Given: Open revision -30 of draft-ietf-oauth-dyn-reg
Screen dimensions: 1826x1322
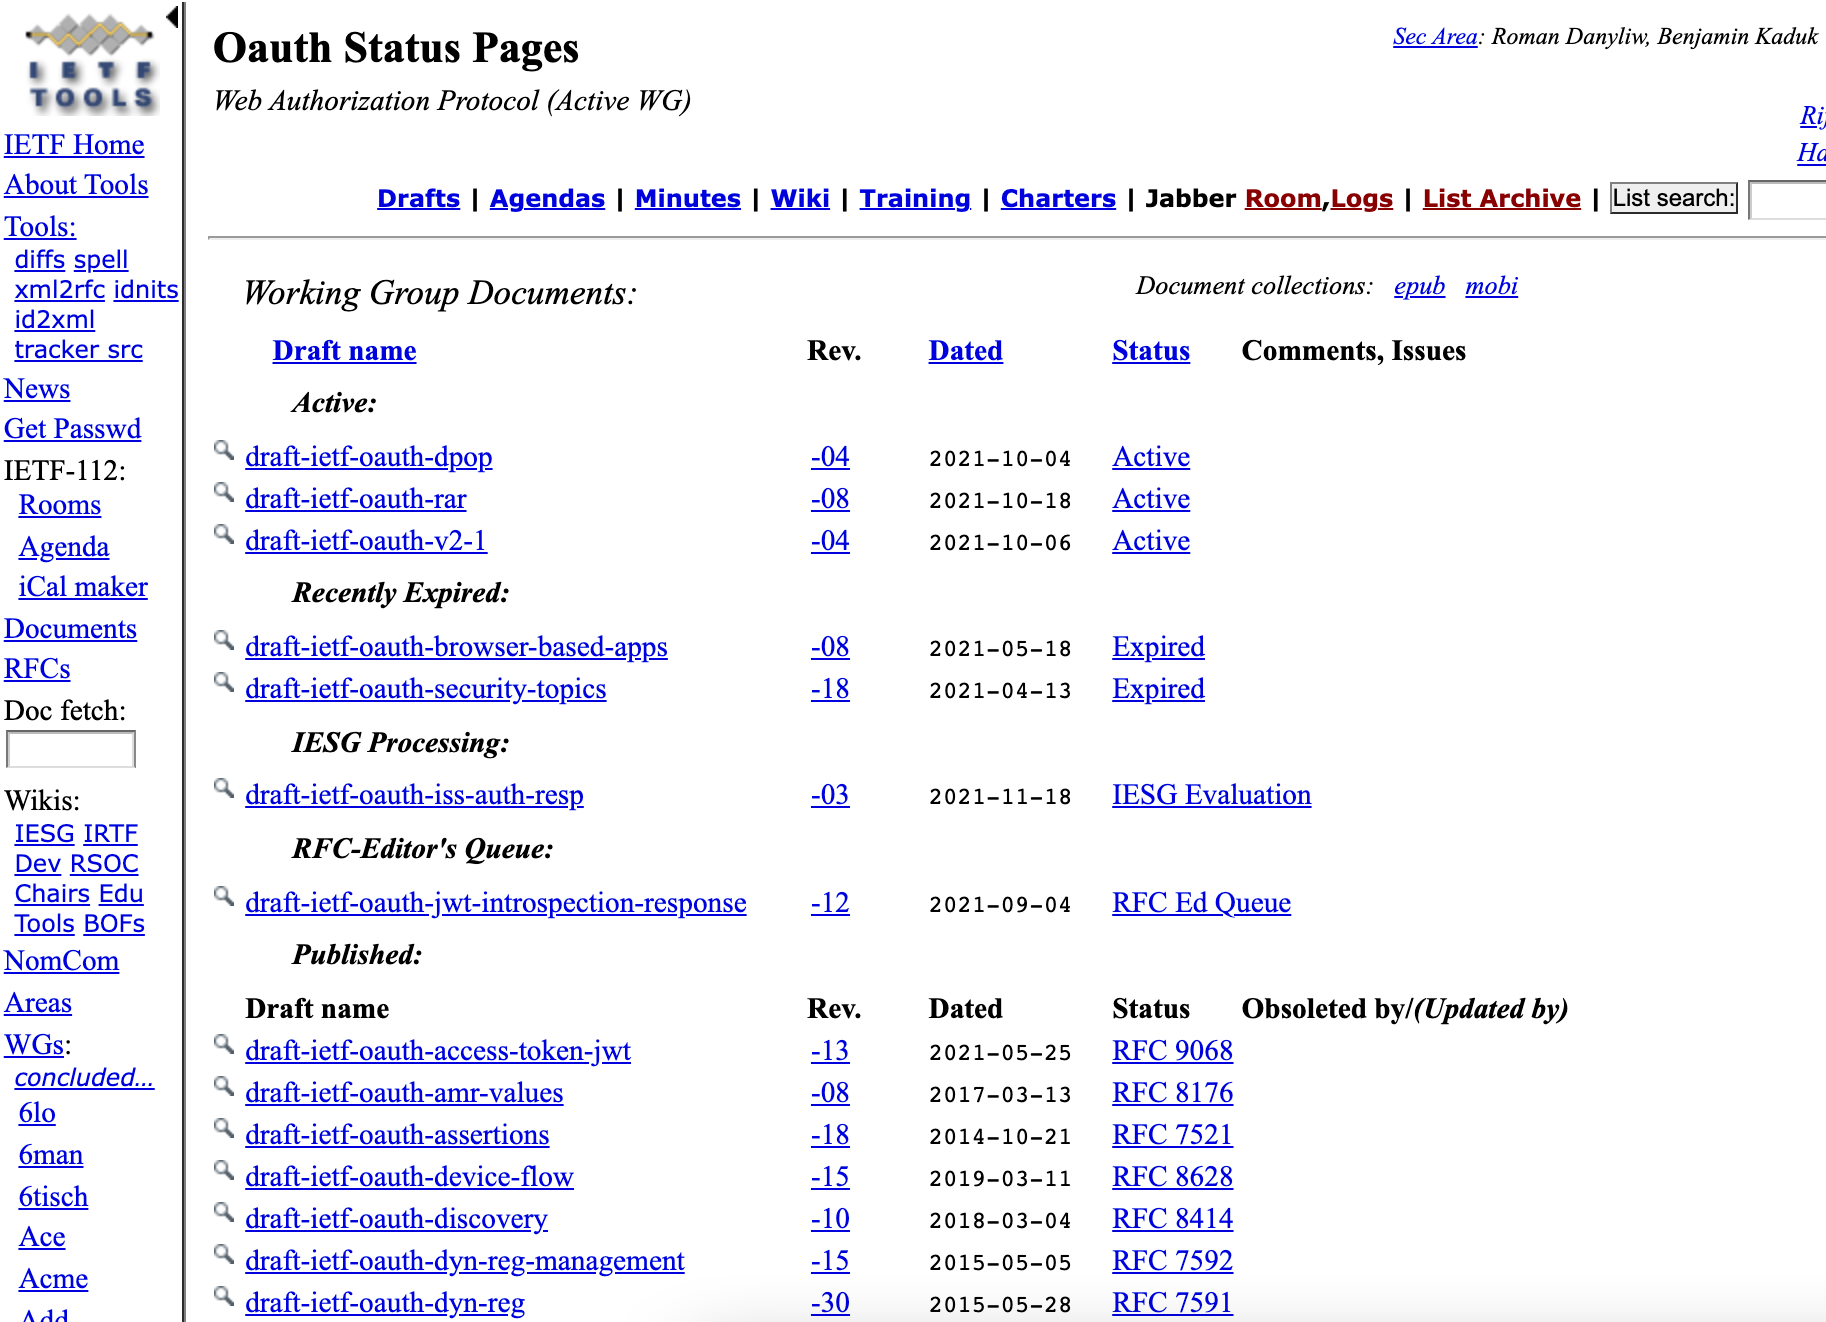Looking at the screenshot, I should [x=830, y=1303].
